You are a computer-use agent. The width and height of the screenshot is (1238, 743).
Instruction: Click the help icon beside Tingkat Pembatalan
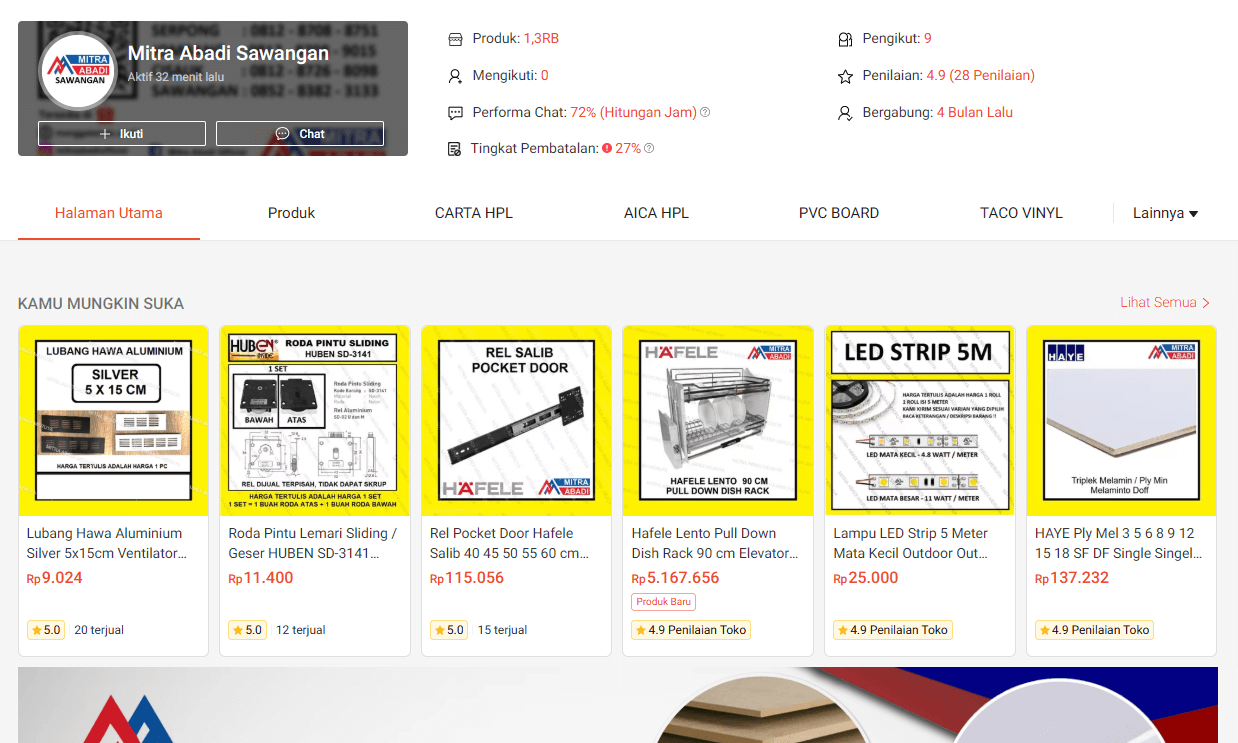(x=649, y=148)
